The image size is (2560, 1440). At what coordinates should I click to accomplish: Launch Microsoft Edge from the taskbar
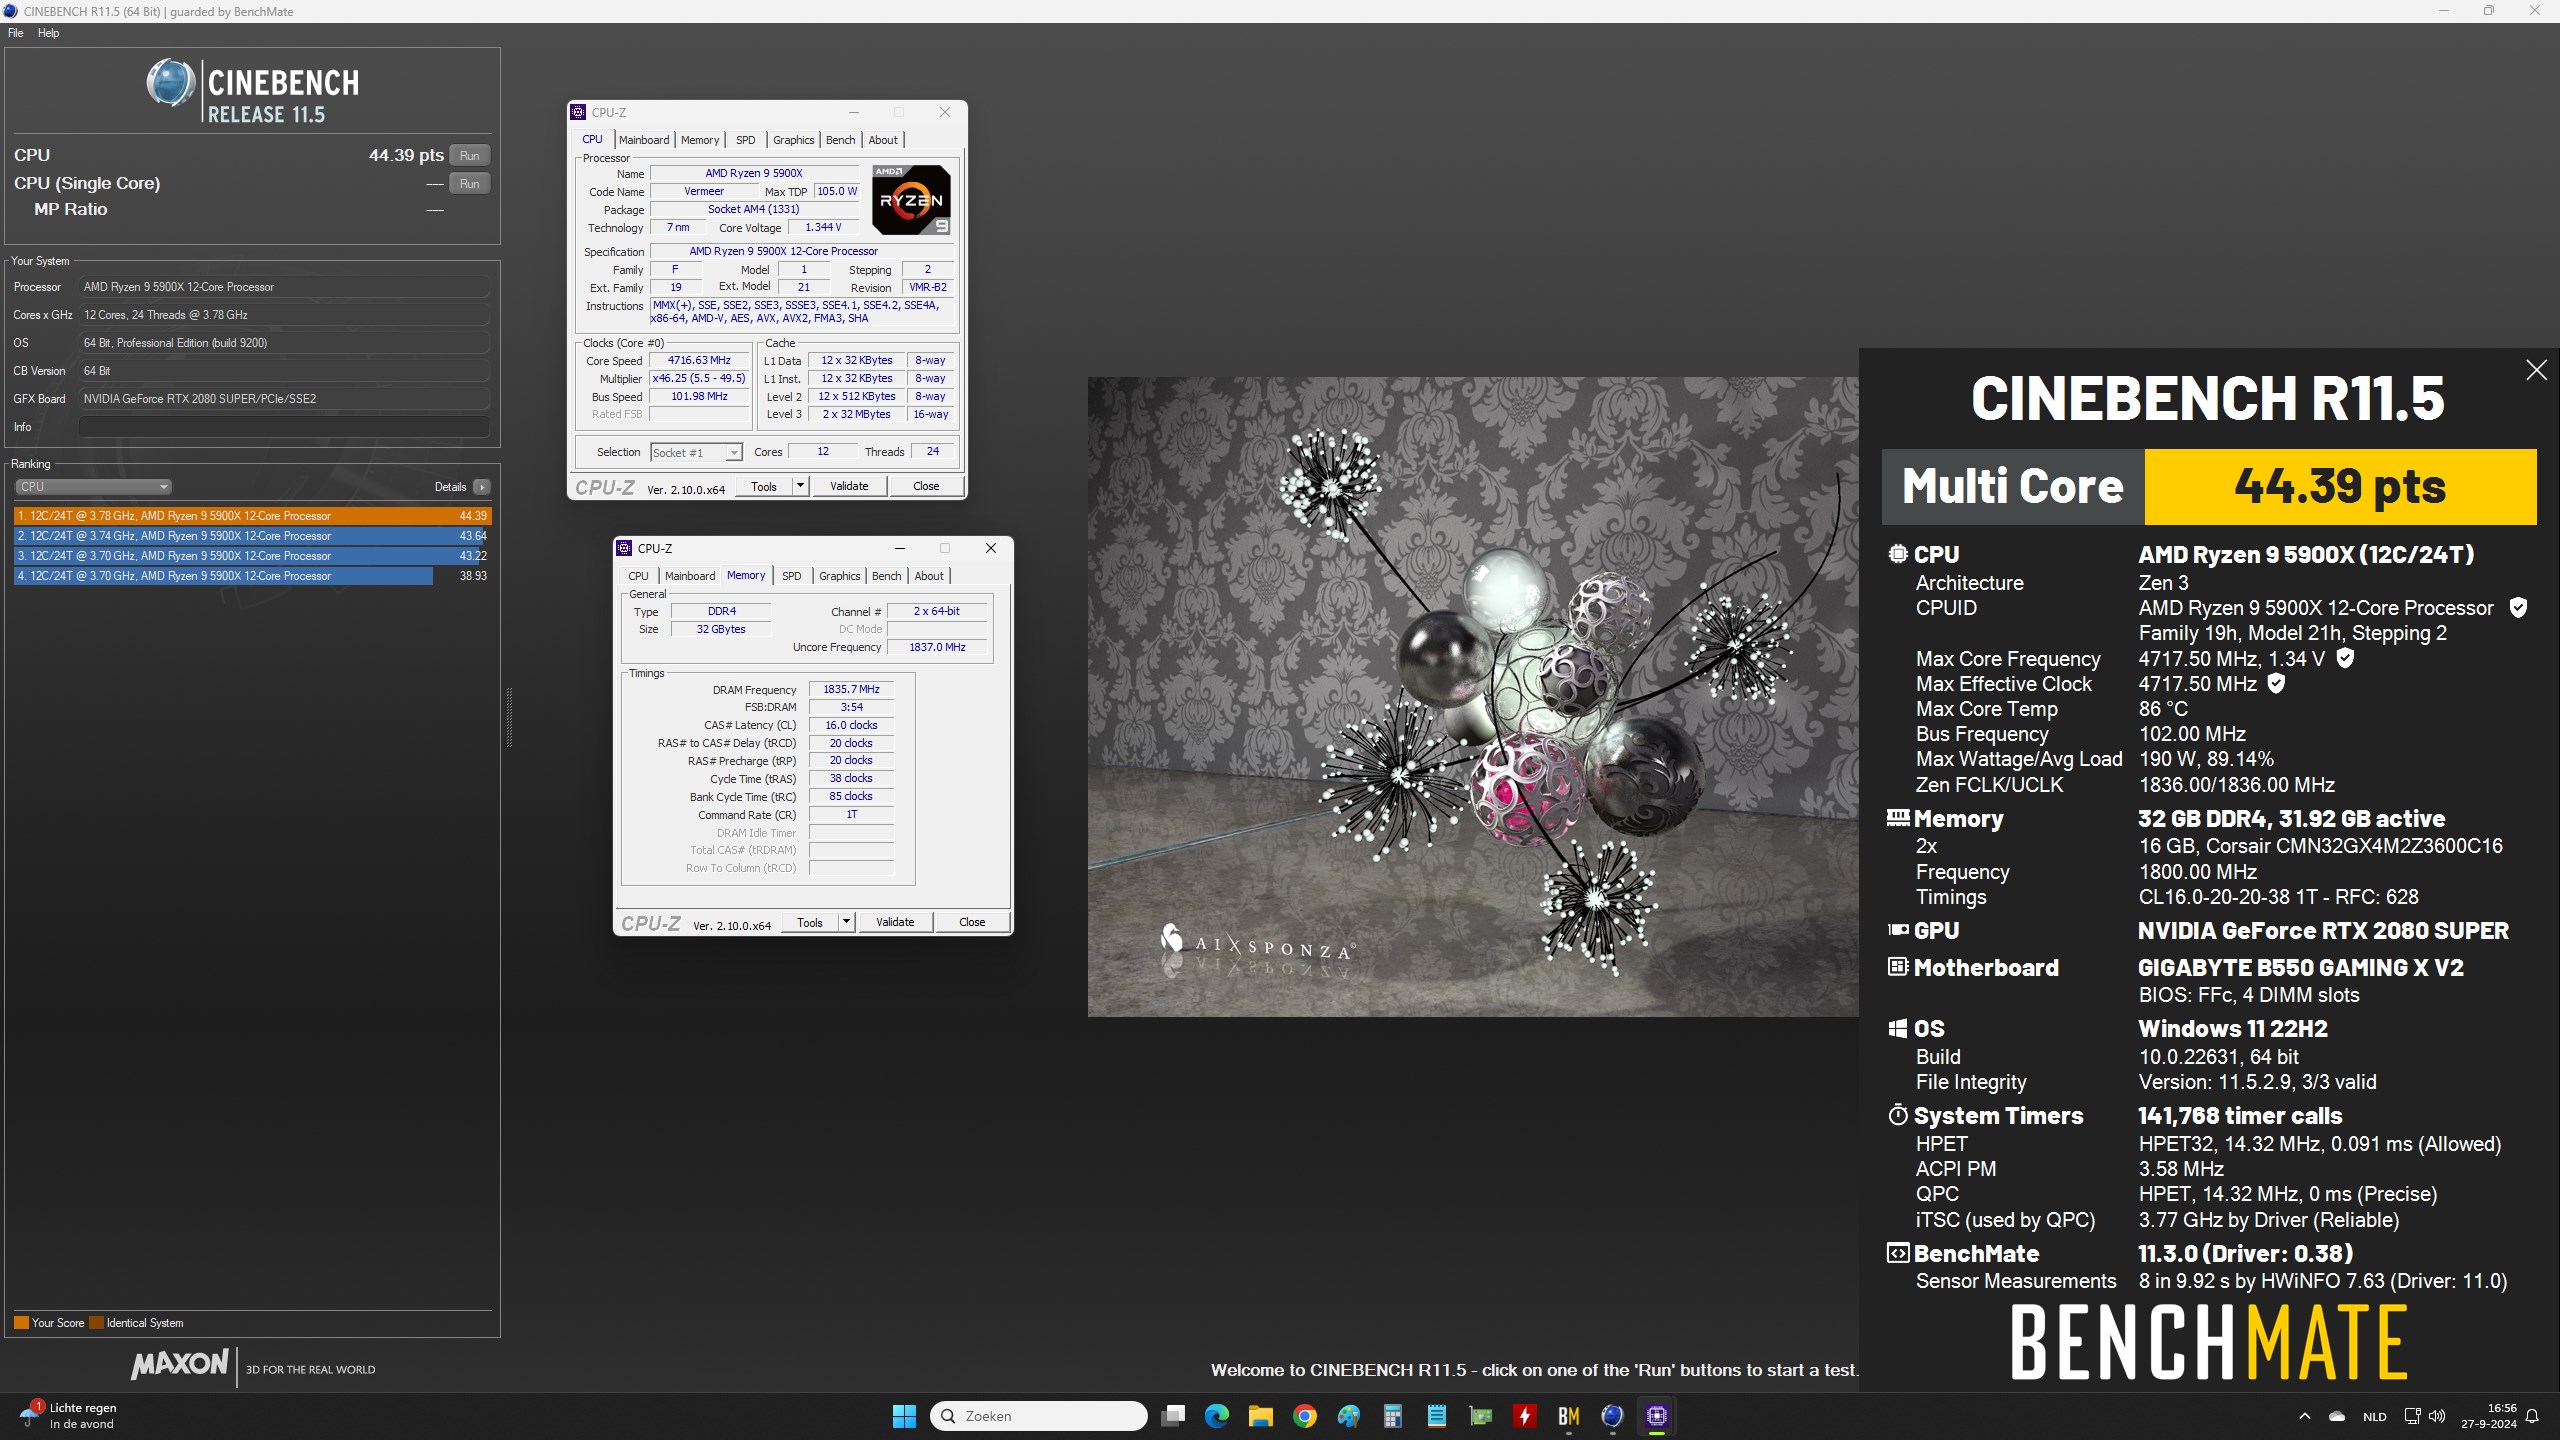[x=1217, y=1416]
